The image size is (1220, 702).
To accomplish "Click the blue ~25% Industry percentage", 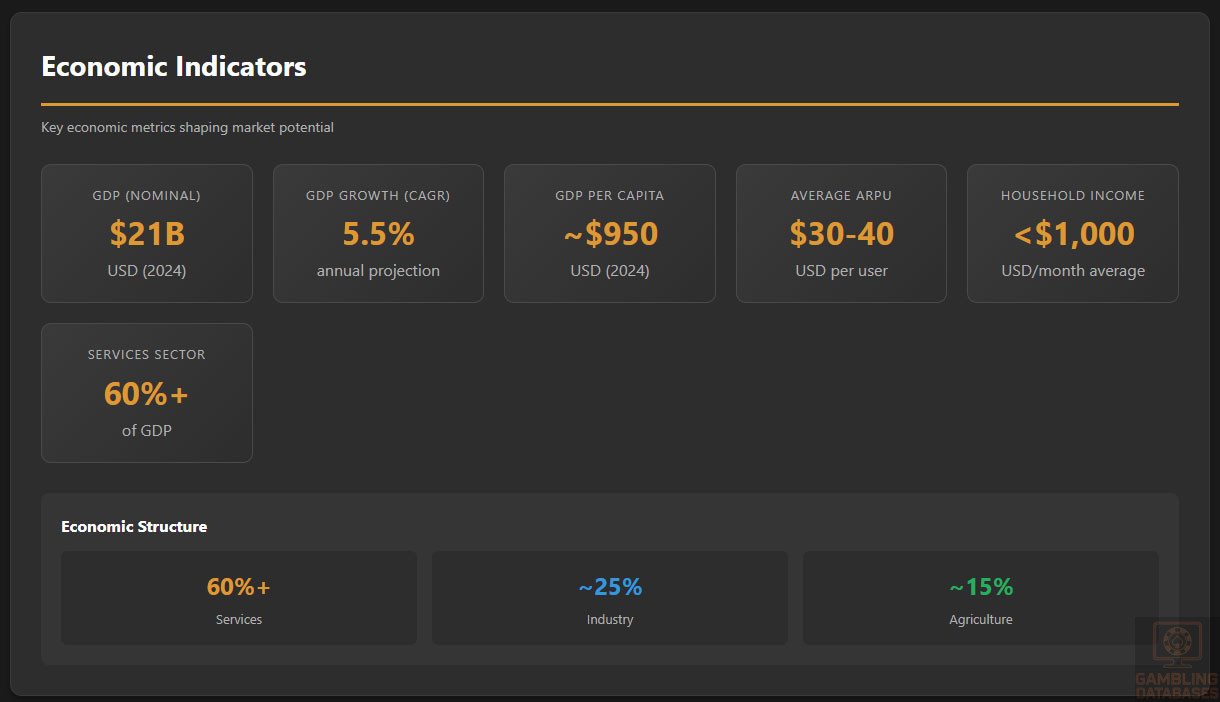I will (x=610, y=587).
